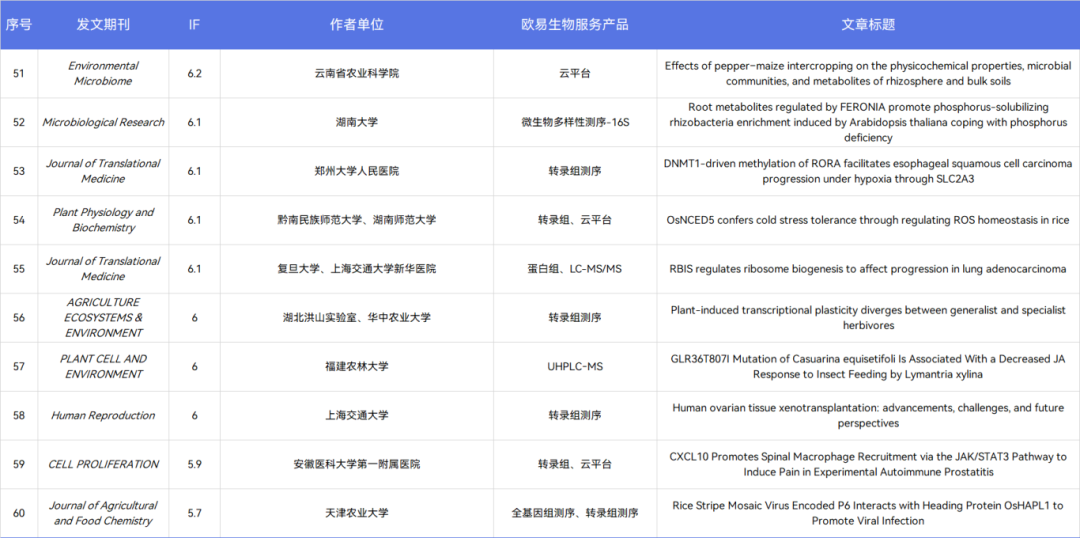This screenshot has height=538, width=1080.
Task: Click 福建农林大学 cell
Action: (x=357, y=366)
